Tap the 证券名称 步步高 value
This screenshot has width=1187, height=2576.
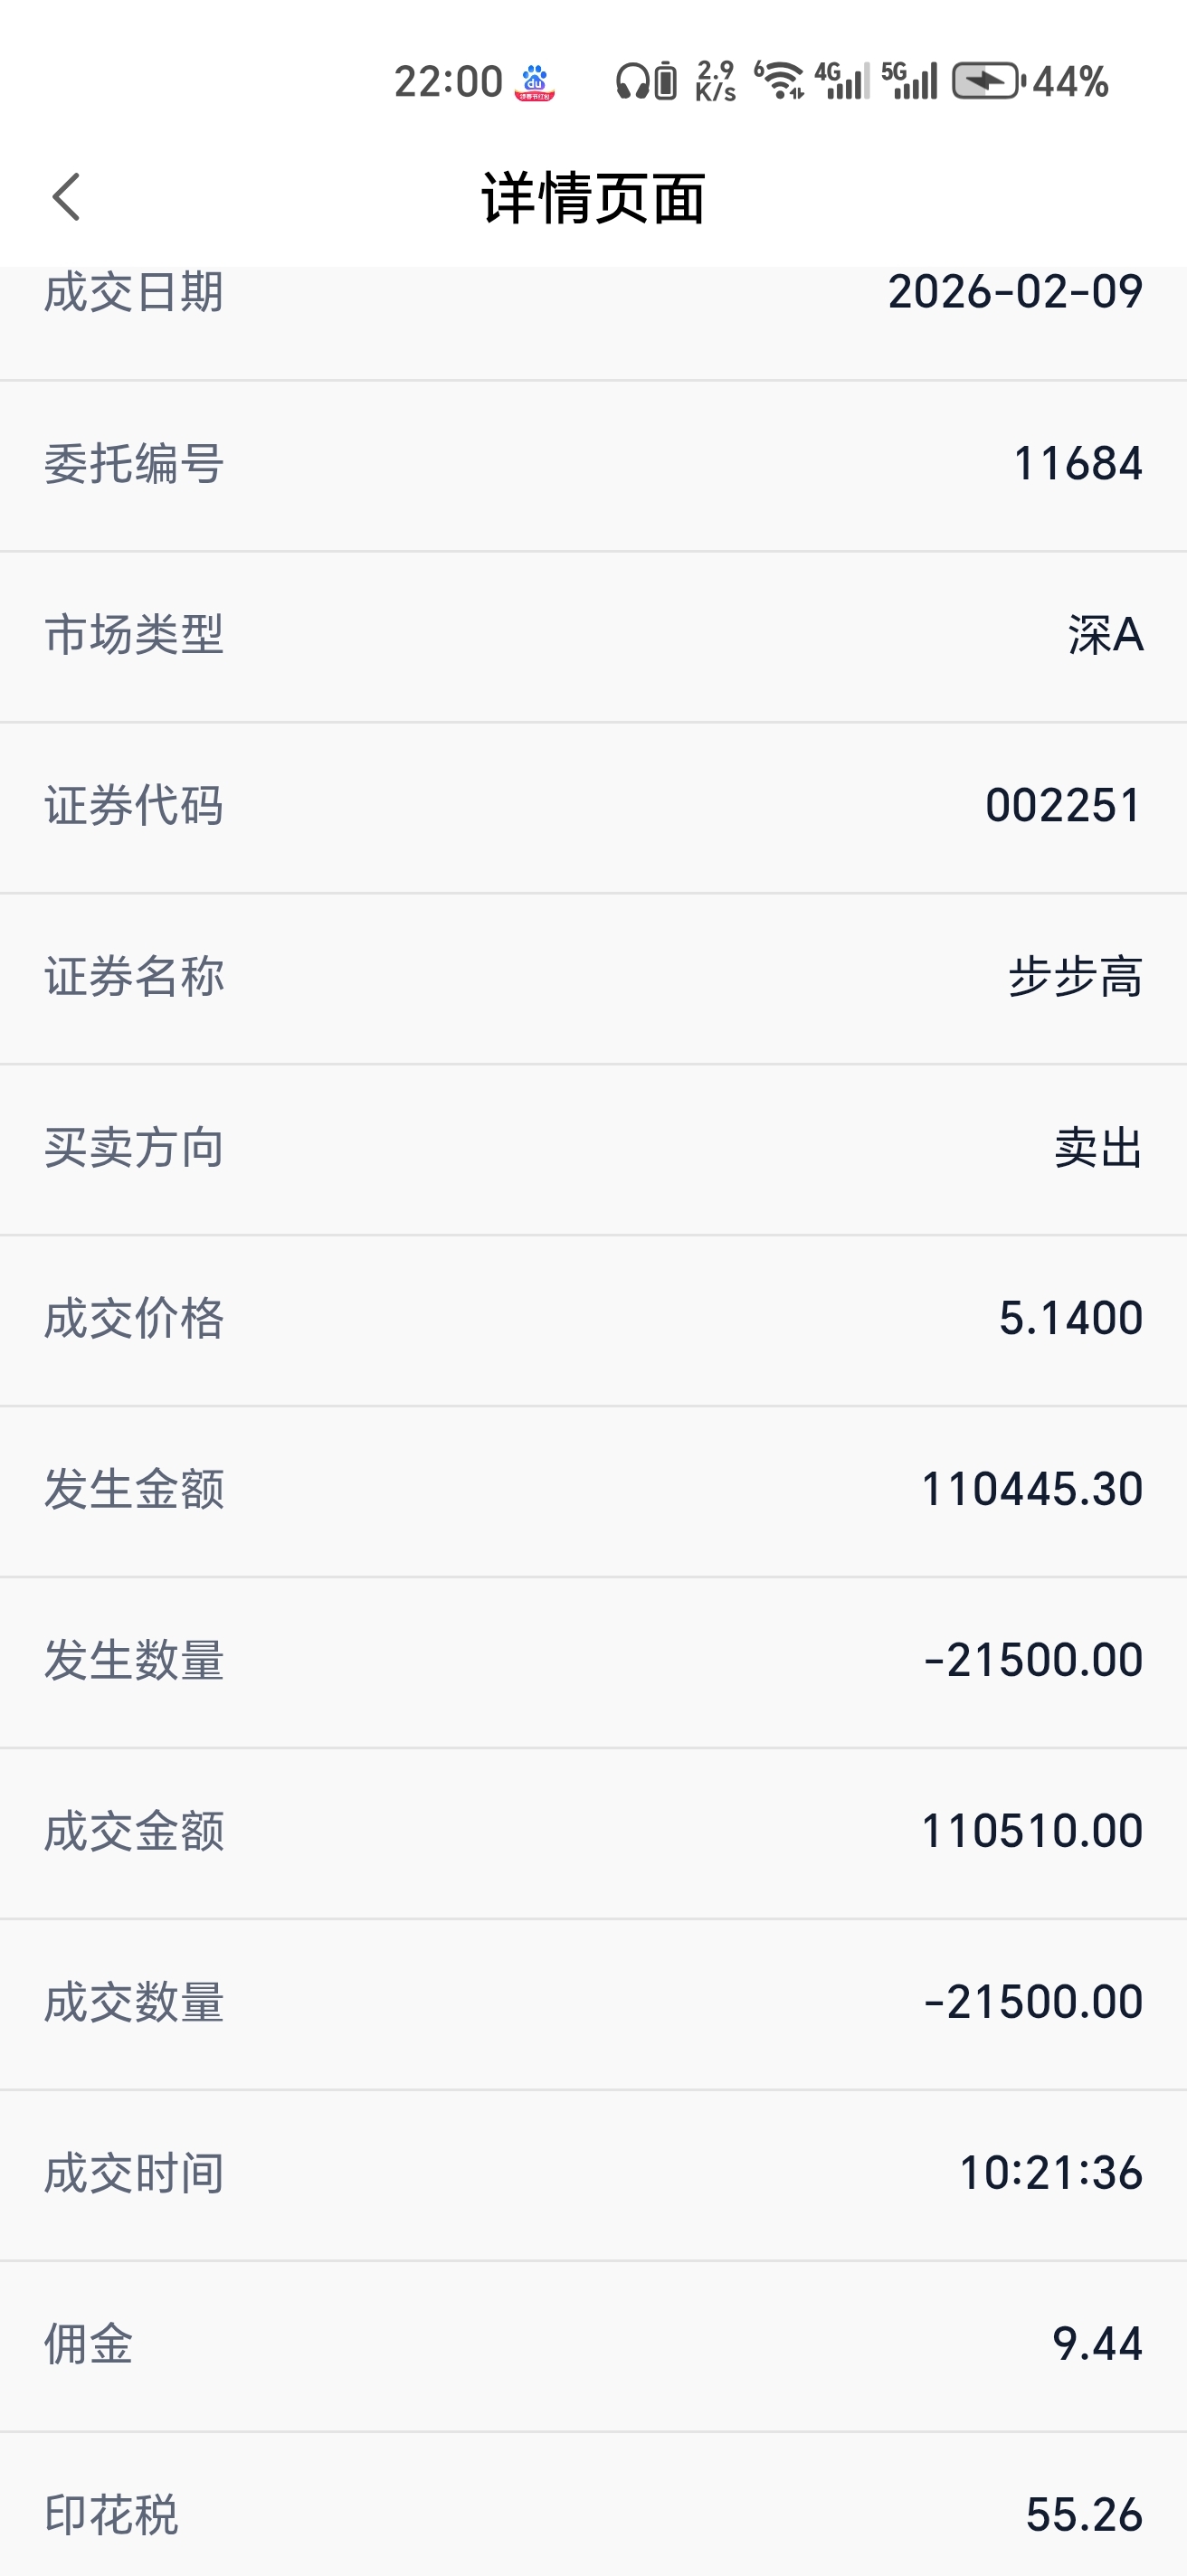tap(1075, 977)
